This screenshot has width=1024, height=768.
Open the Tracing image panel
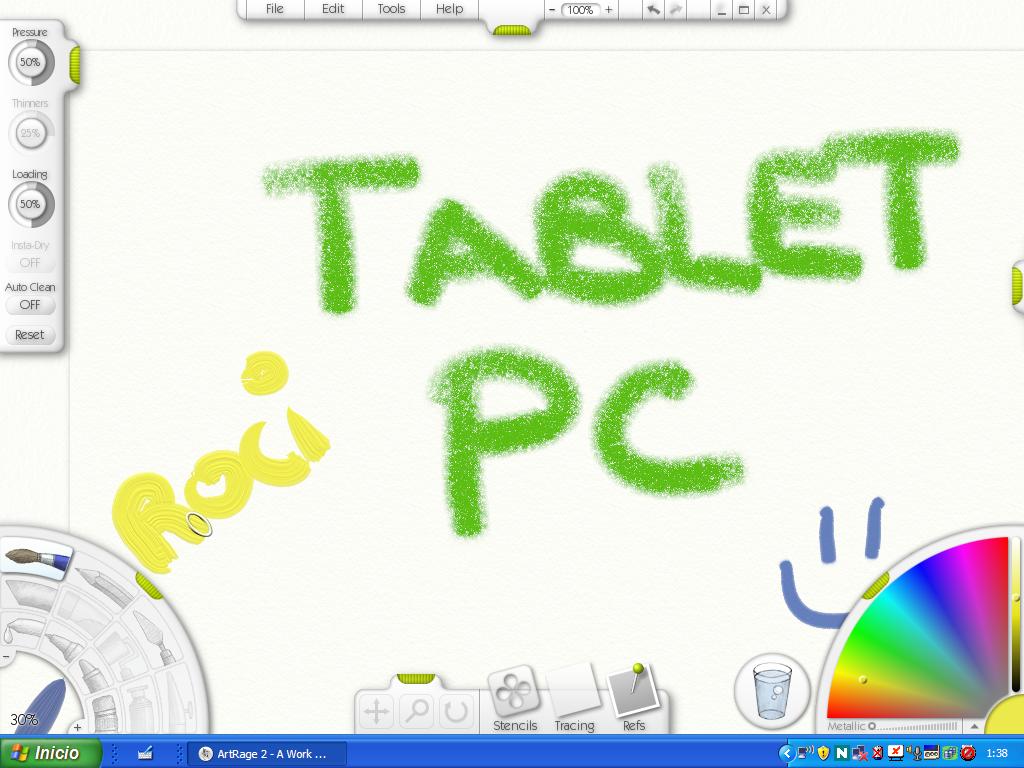coord(574,699)
